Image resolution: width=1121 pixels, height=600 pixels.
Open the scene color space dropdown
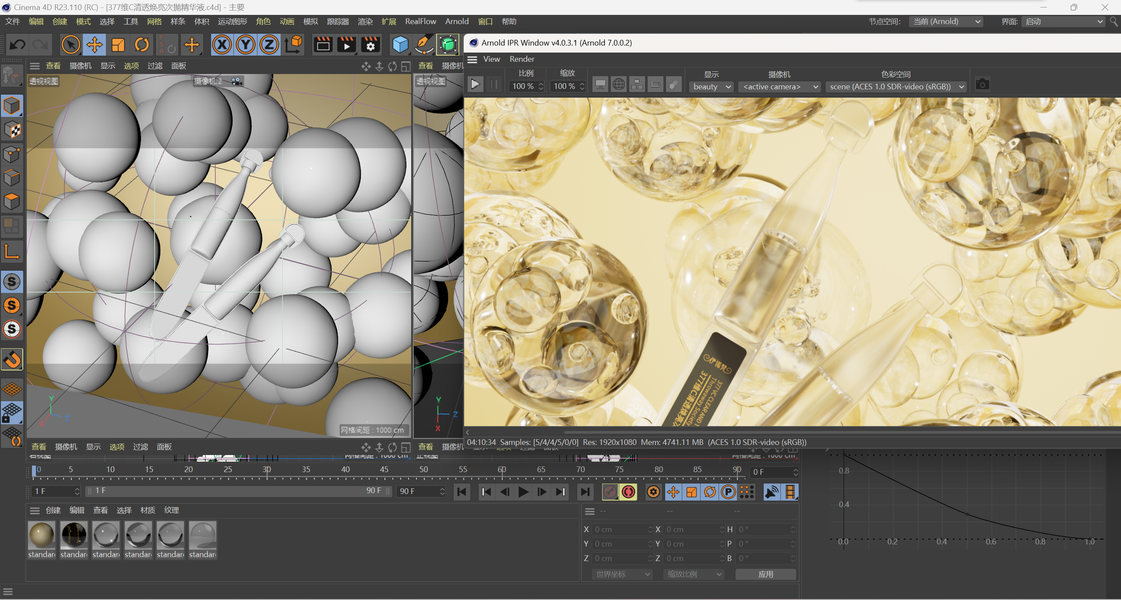pos(896,87)
